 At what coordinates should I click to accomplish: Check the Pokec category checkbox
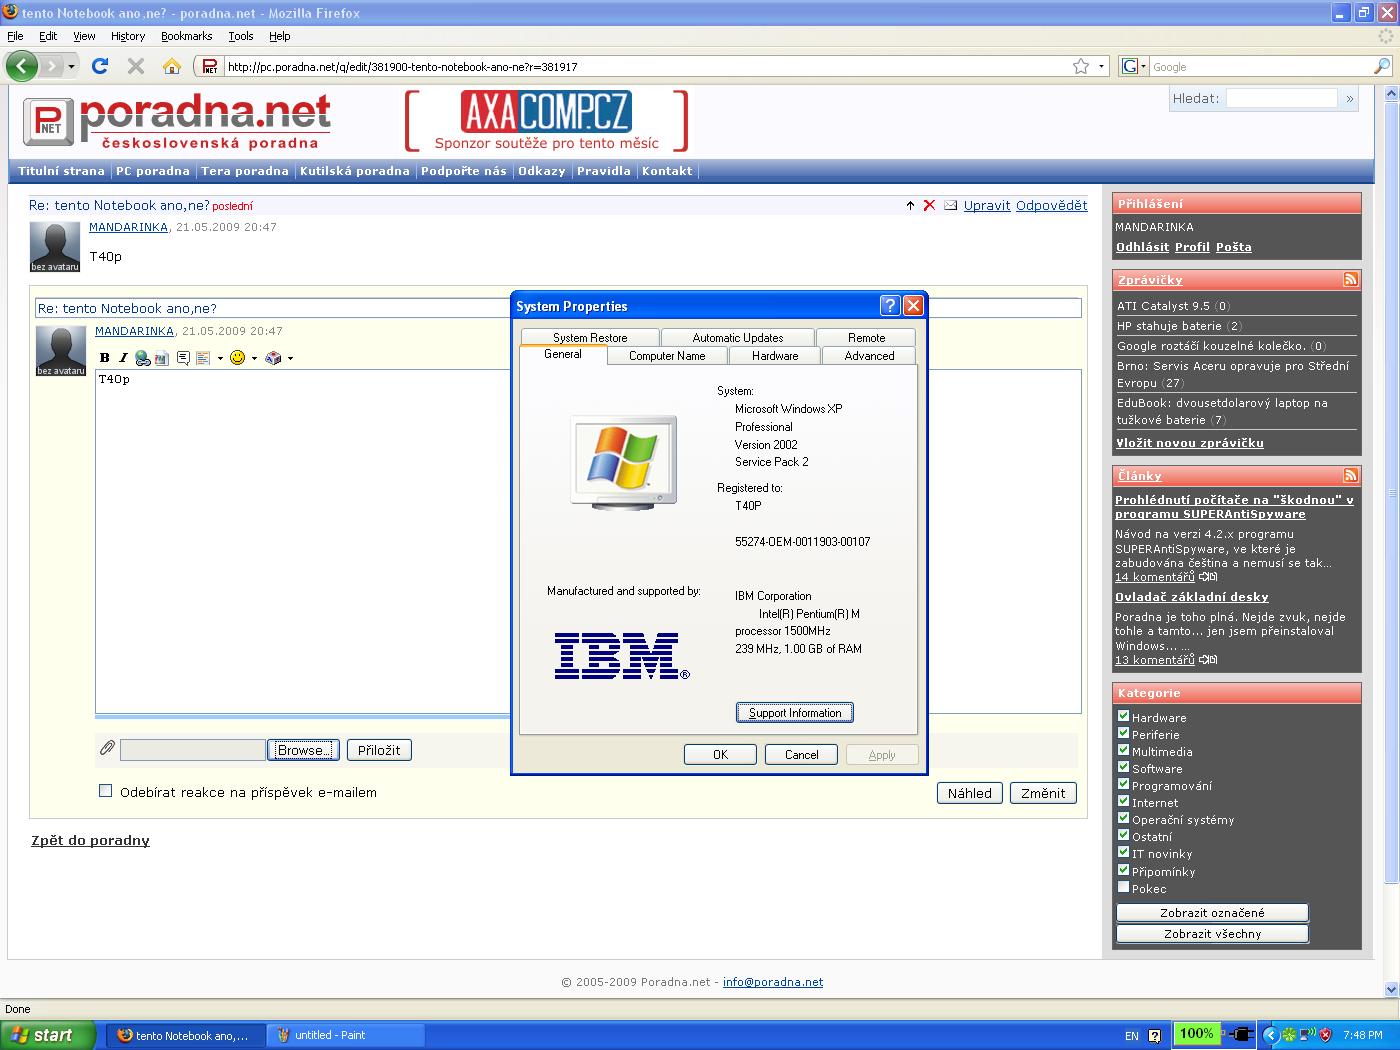click(1123, 887)
